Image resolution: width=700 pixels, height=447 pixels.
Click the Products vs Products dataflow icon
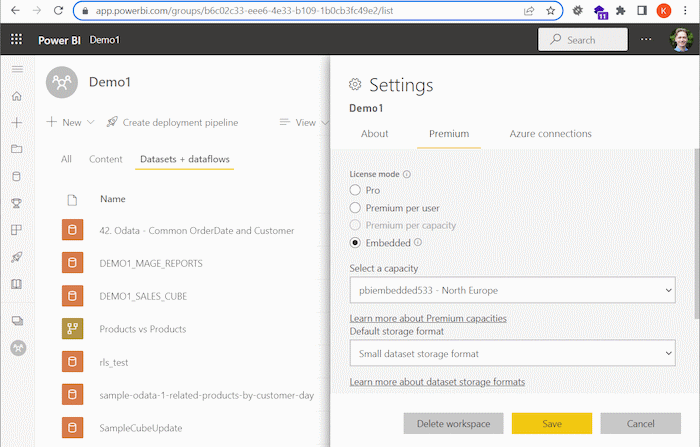tap(72, 329)
